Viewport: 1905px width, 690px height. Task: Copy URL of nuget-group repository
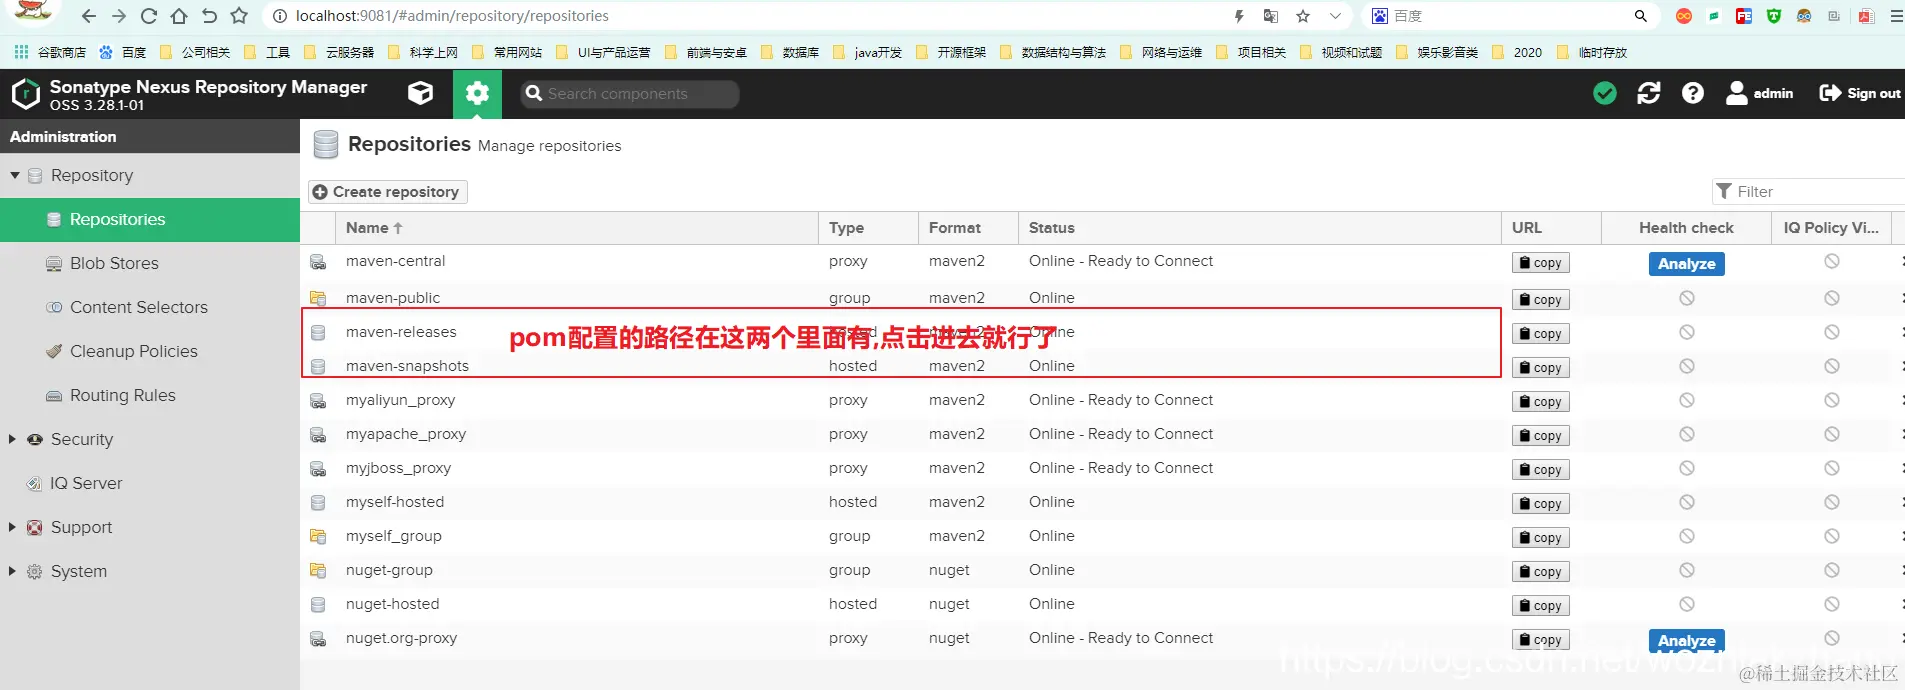tap(1540, 572)
